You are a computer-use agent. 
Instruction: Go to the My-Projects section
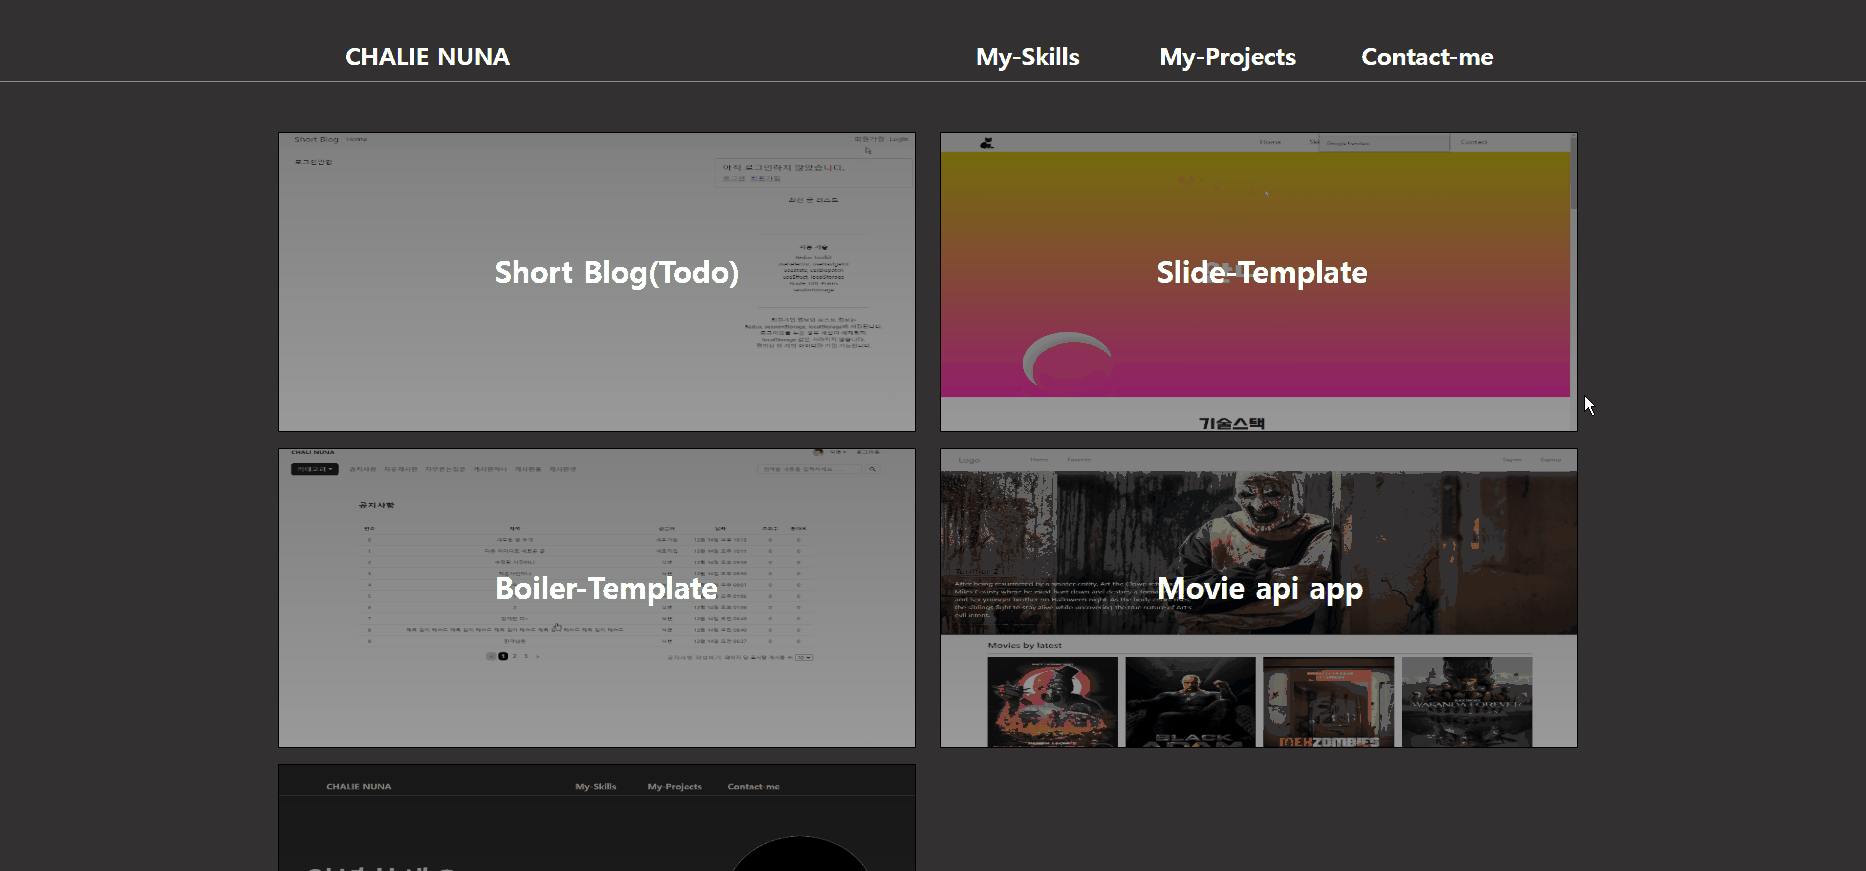pos(1227,57)
